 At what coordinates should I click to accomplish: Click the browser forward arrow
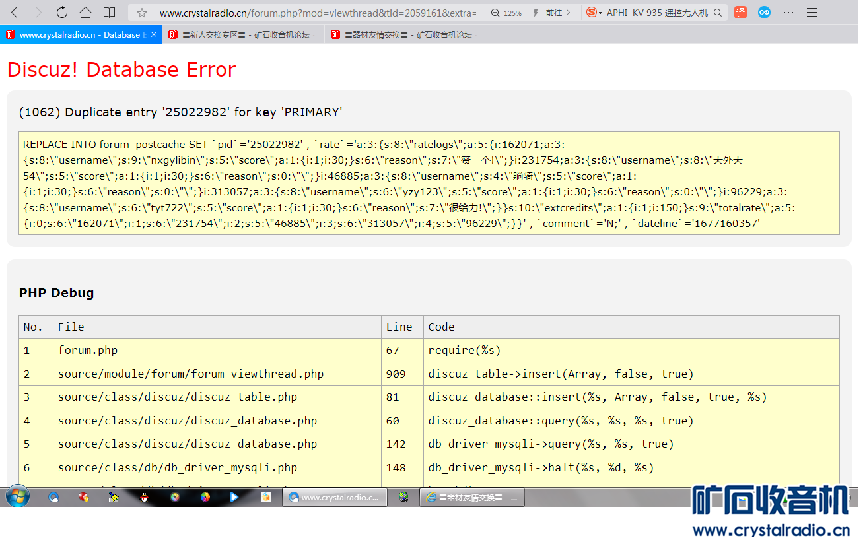click(38, 13)
